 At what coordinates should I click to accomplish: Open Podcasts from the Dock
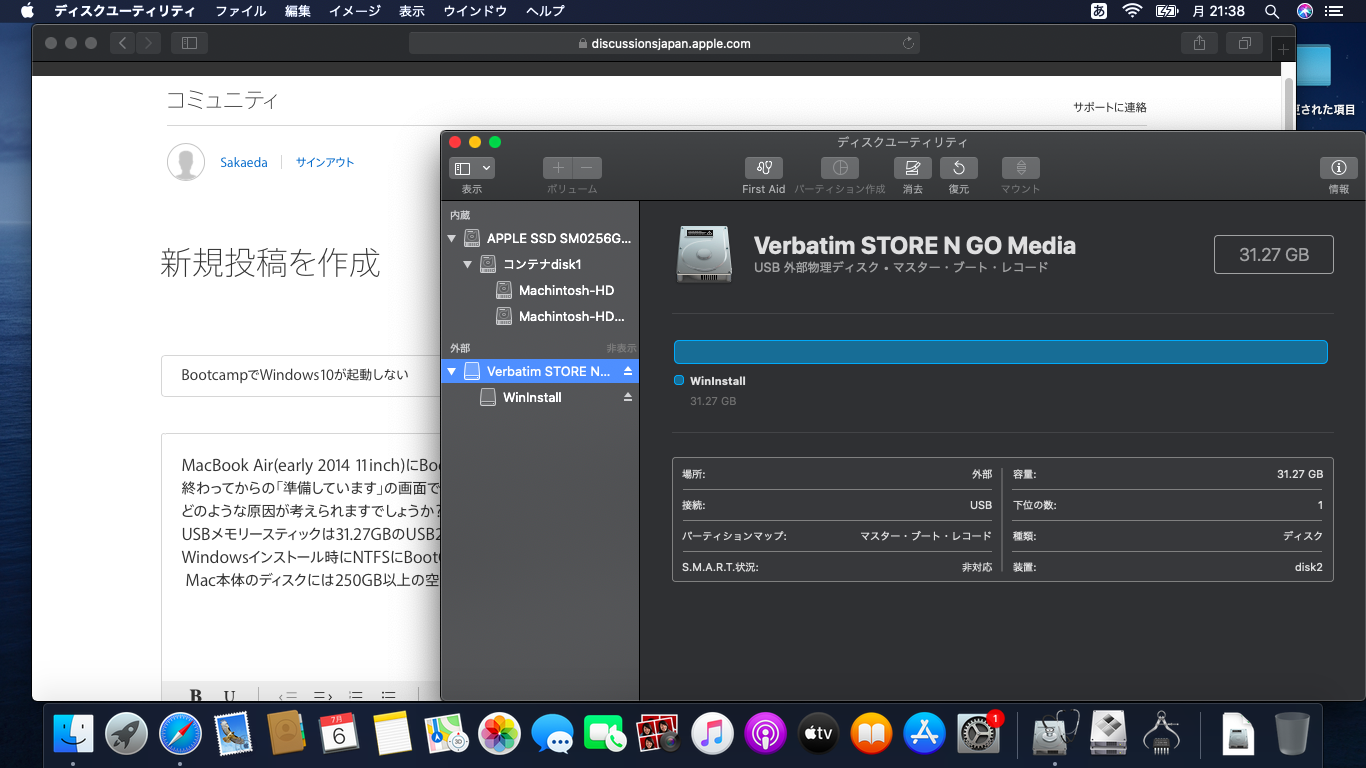tap(765, 734)
